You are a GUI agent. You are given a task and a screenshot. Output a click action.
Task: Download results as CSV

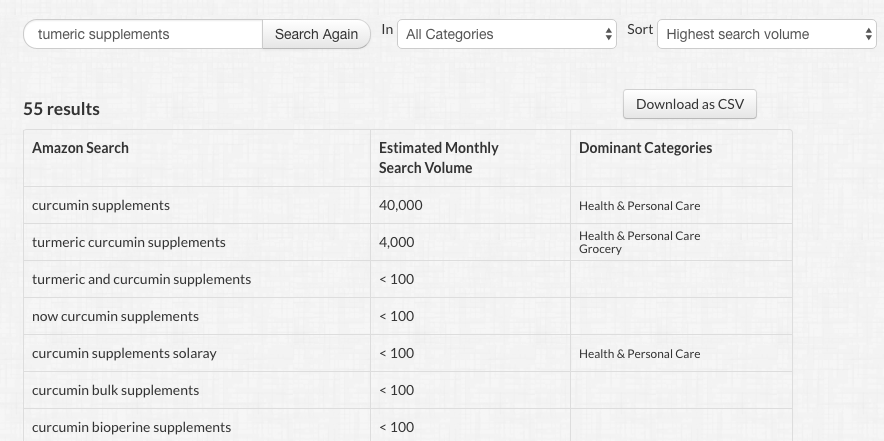[x=689, y=104]
